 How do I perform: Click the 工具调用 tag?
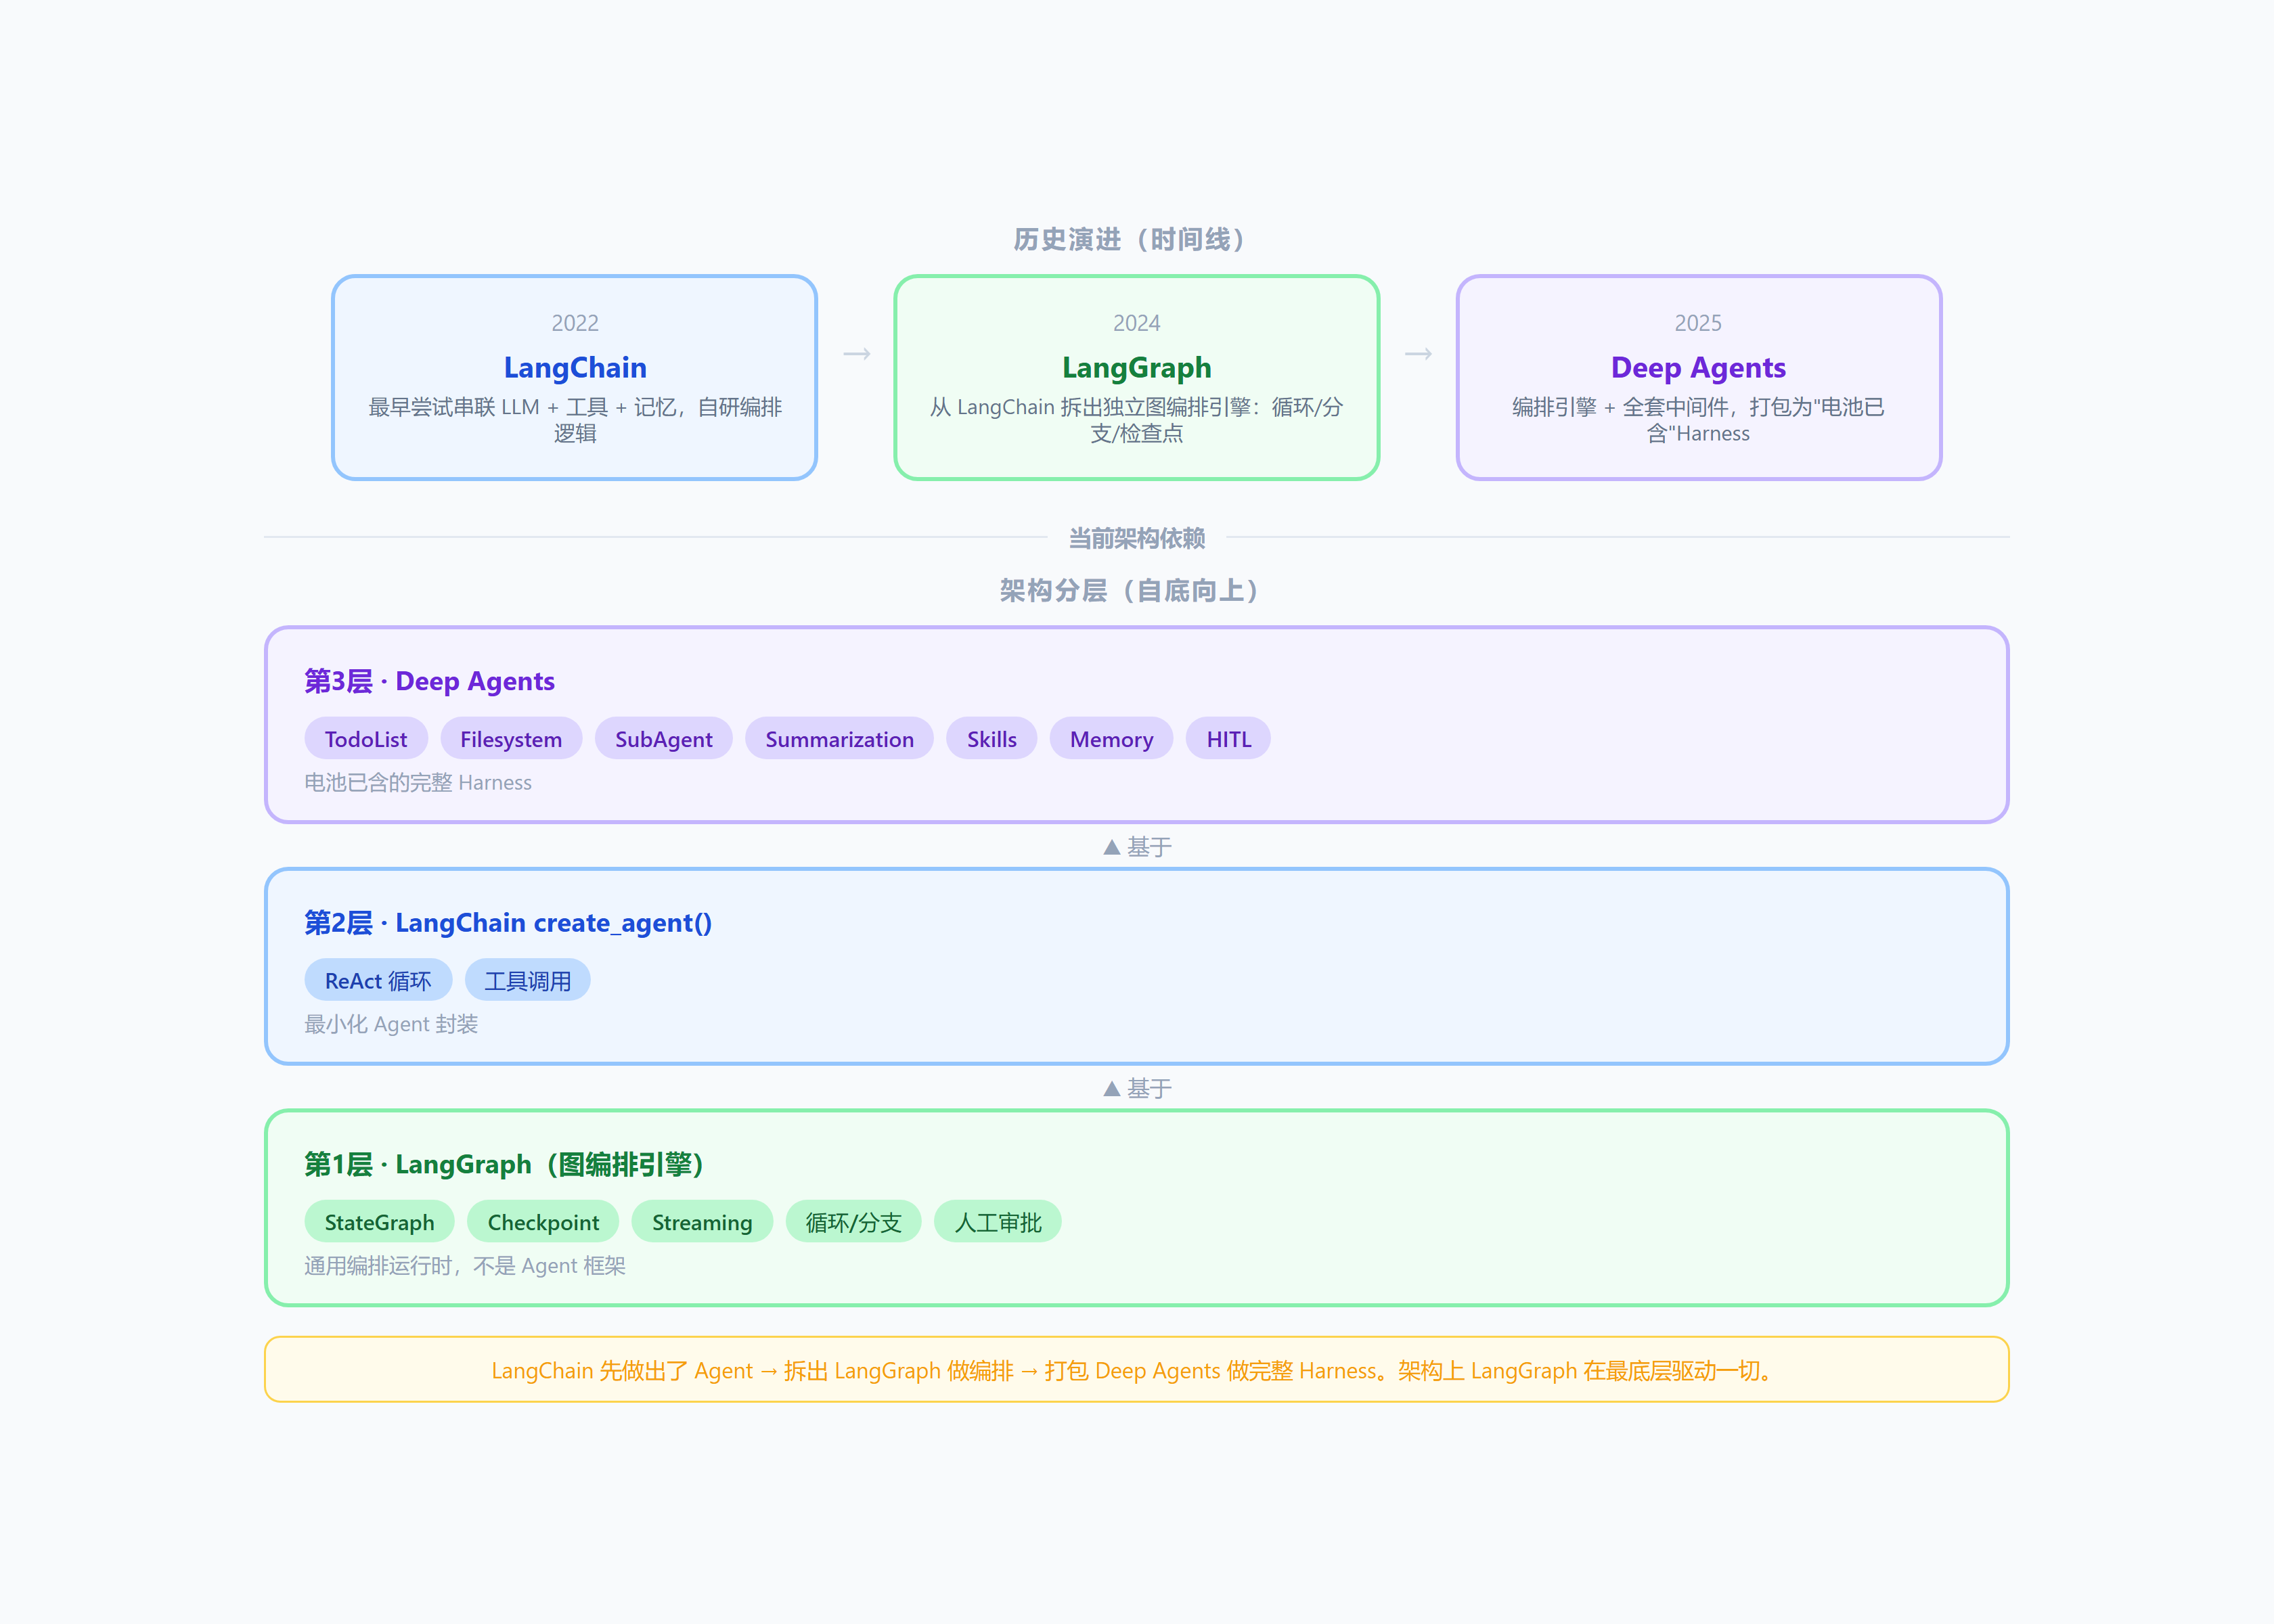[528, 981]
